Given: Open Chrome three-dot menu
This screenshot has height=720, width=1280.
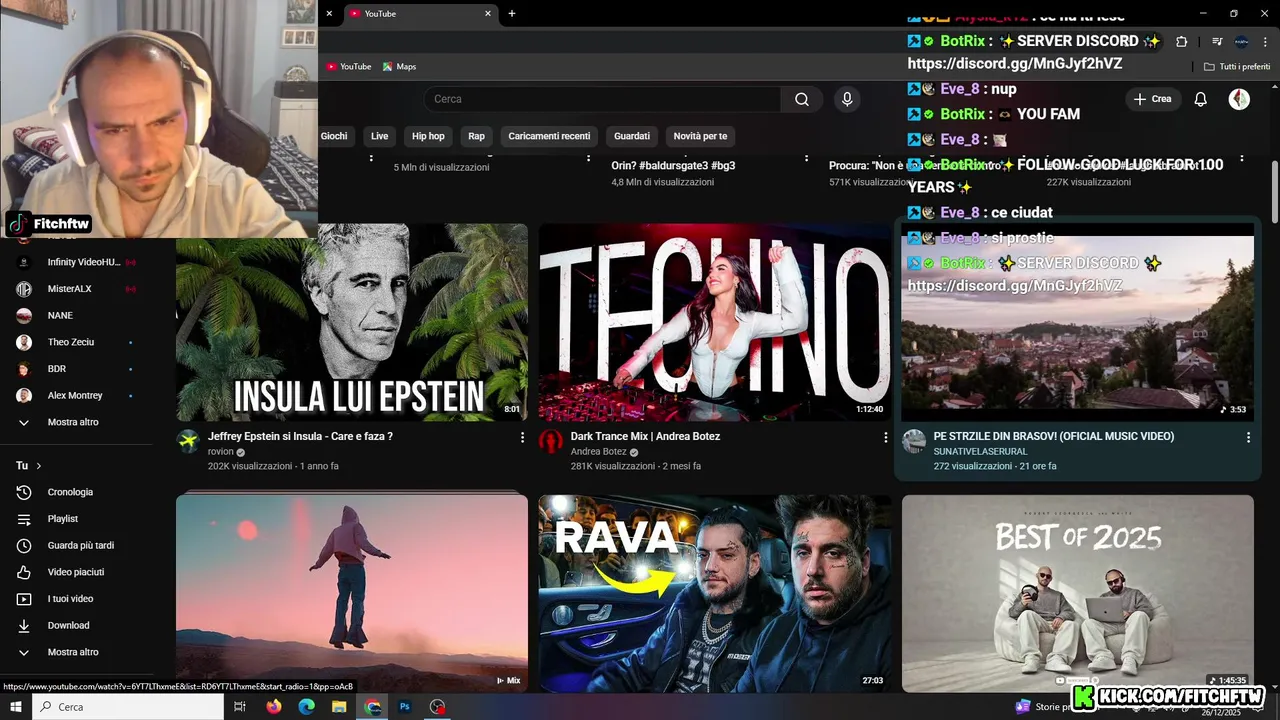Looking at the screenshot, I should [x=1265, y=42].
